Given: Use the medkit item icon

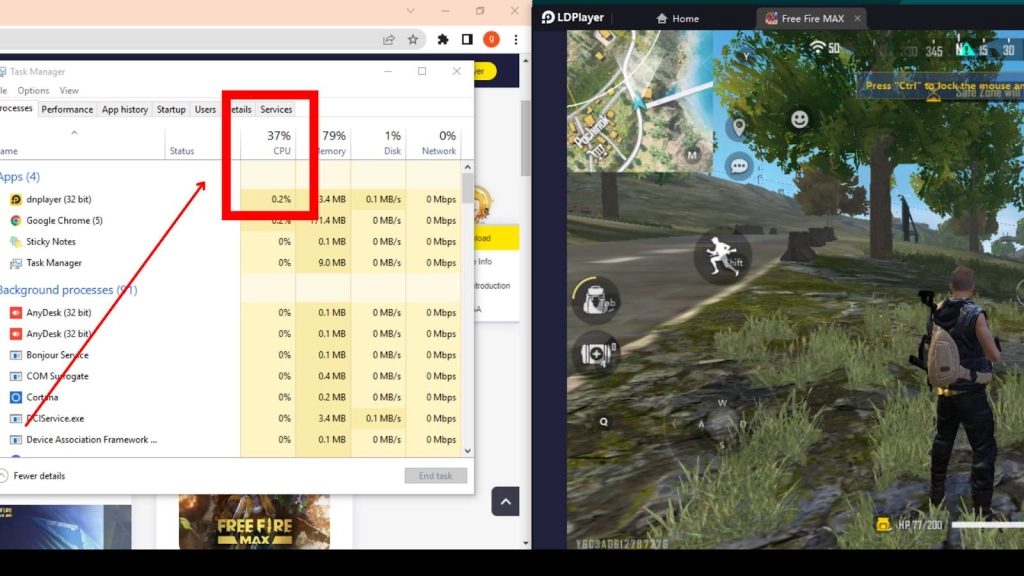Looking at the screenshot, I should coord(596,352).
